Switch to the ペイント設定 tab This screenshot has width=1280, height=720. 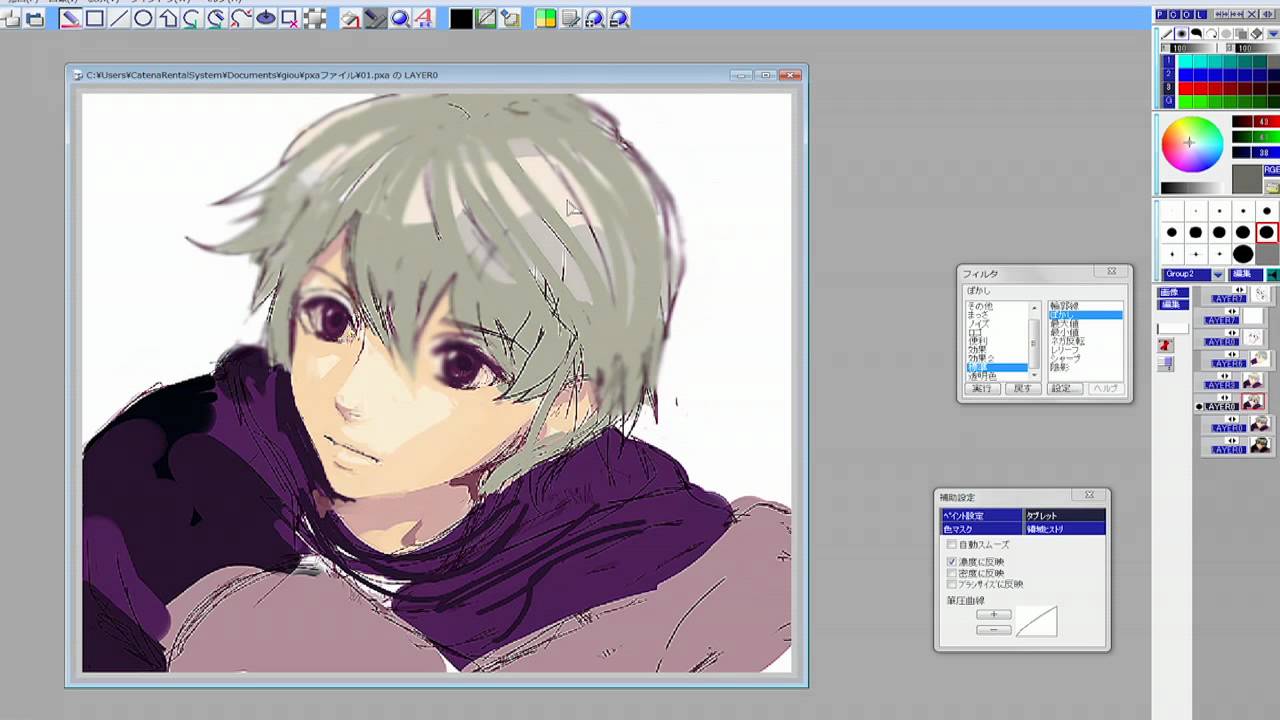[982, 516]
